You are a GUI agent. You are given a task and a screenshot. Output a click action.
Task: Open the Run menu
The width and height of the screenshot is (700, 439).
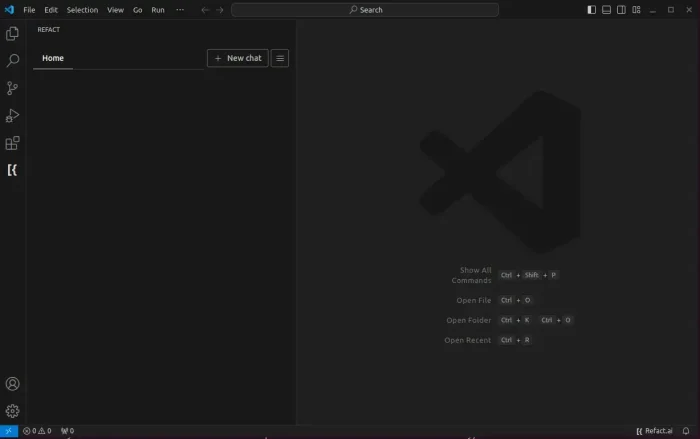pos(158,10)
